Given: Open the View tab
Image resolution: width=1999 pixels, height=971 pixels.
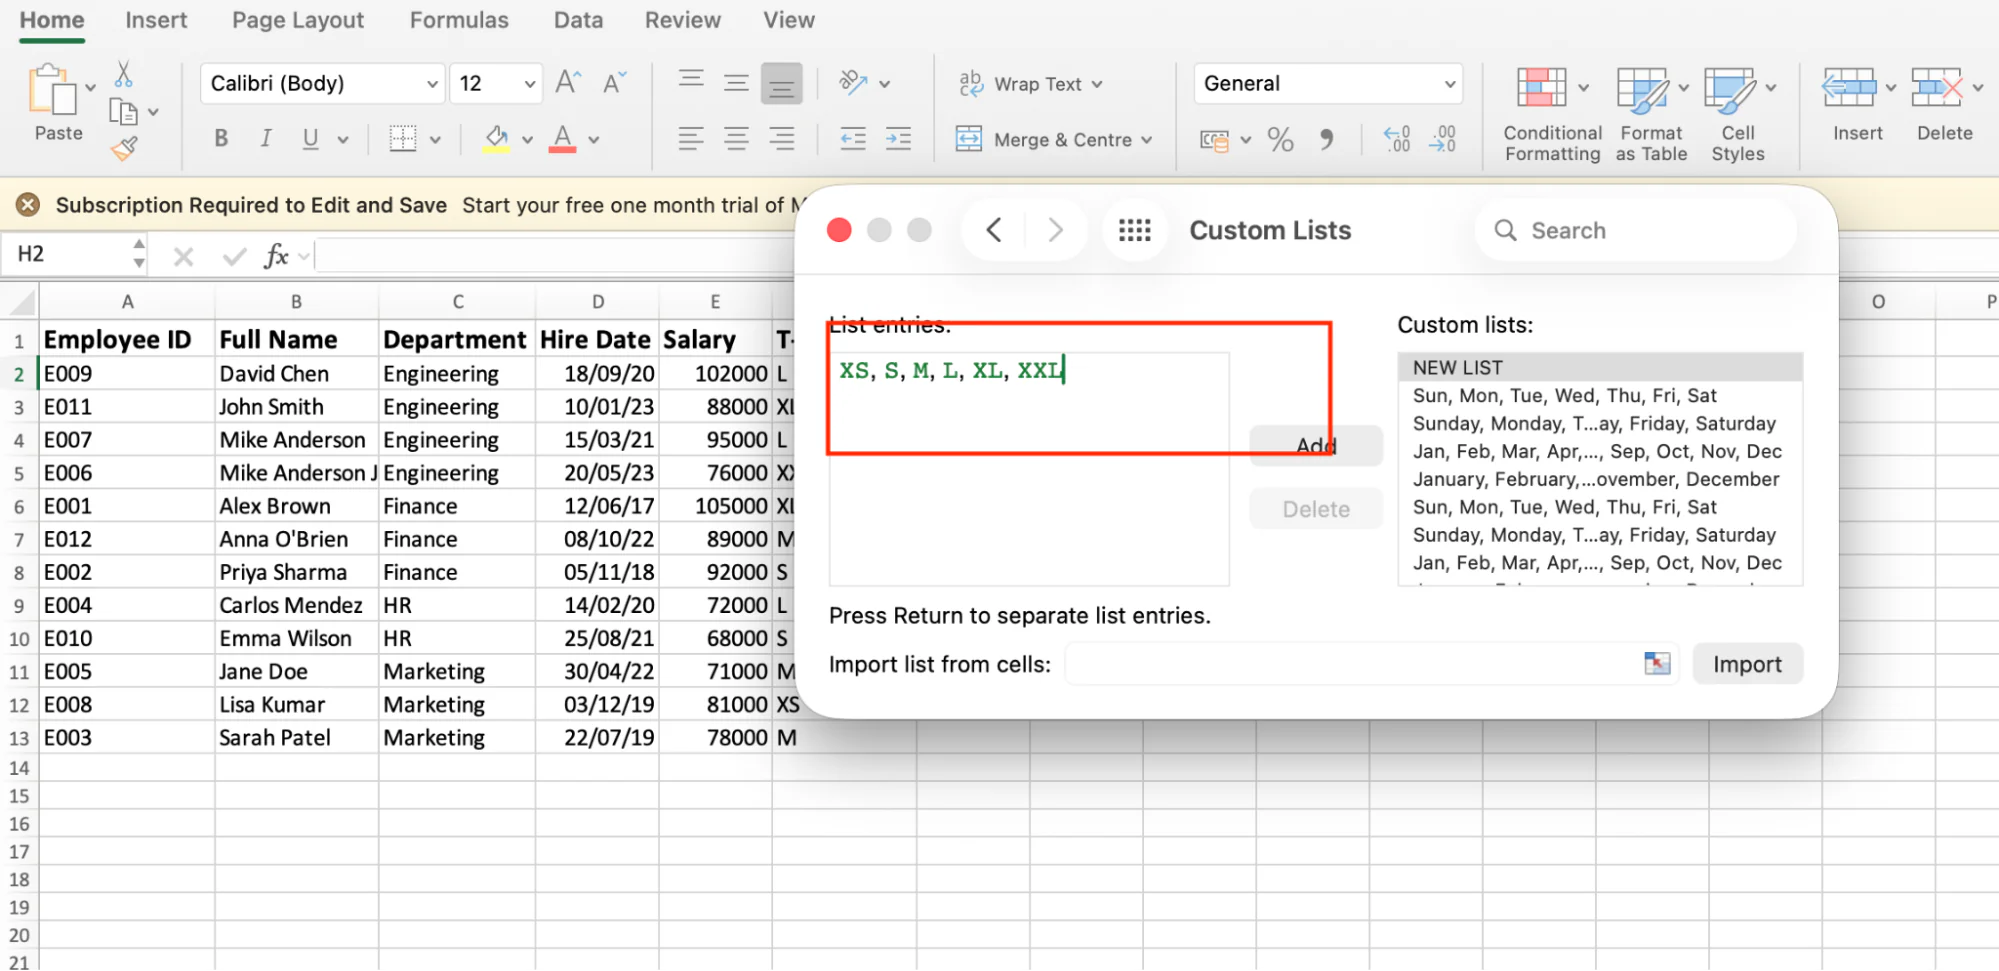Looking at the screenshot, I should point(789,20).
